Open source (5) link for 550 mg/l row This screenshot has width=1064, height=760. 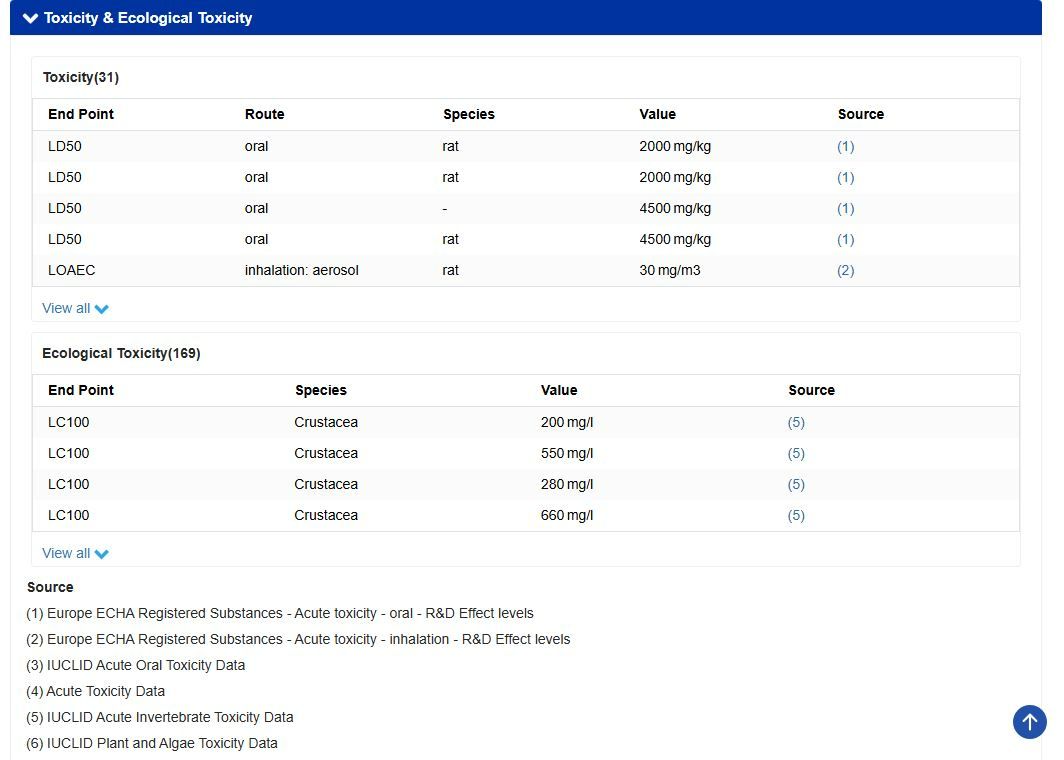(796, 453)
